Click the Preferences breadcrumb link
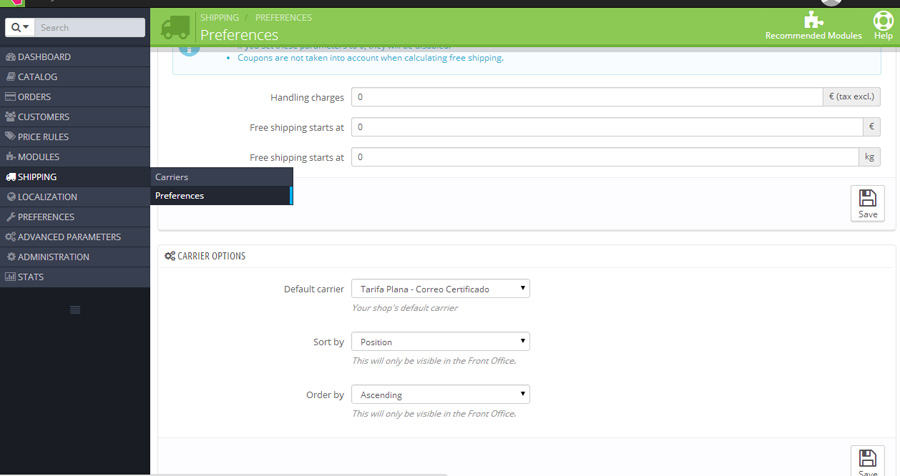The height and width of the screenshot is (476, 900). click(x=284, y=18)
